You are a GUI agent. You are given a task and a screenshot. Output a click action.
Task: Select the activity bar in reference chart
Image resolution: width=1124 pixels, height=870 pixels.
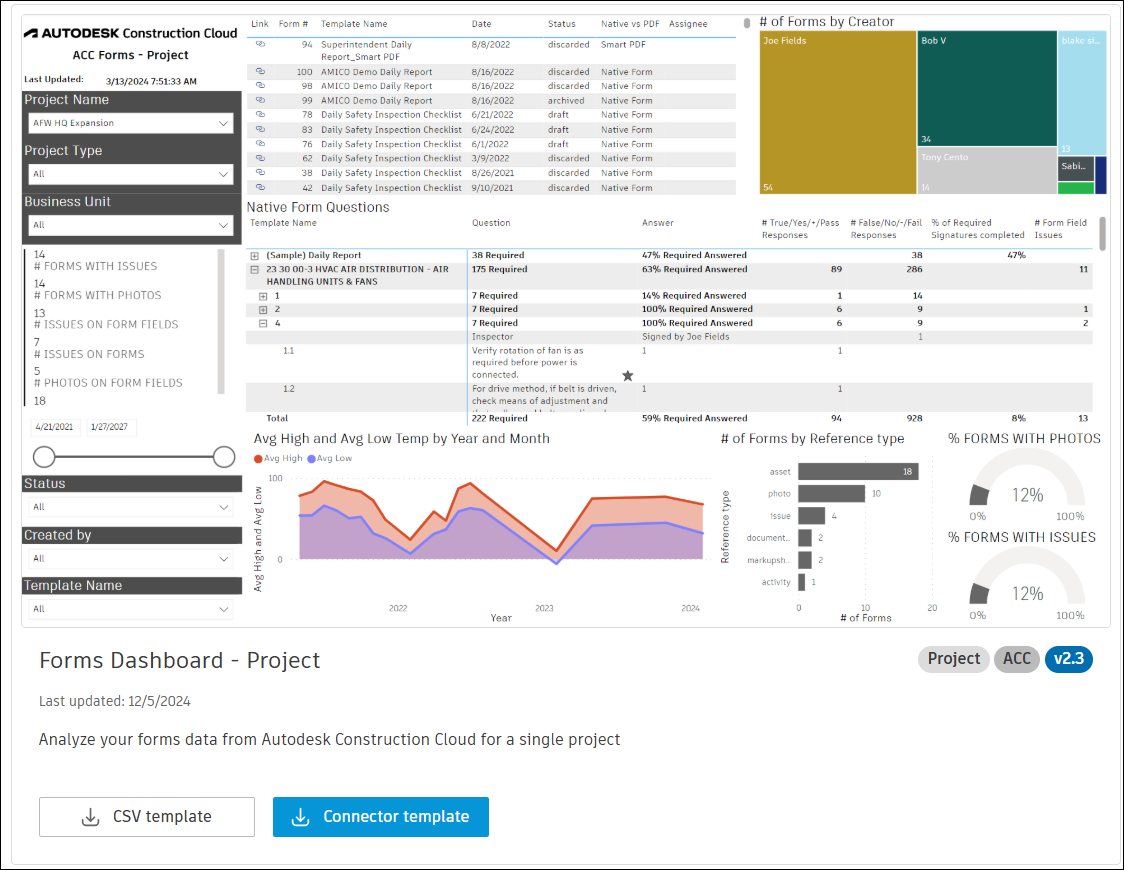click(801, 583)
